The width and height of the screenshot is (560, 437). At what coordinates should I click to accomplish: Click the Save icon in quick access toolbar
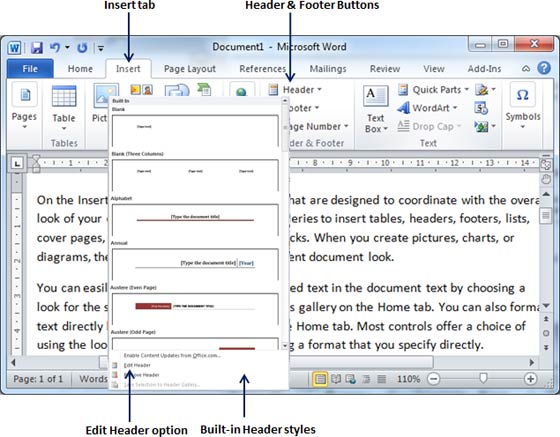(x=37, y=47)
